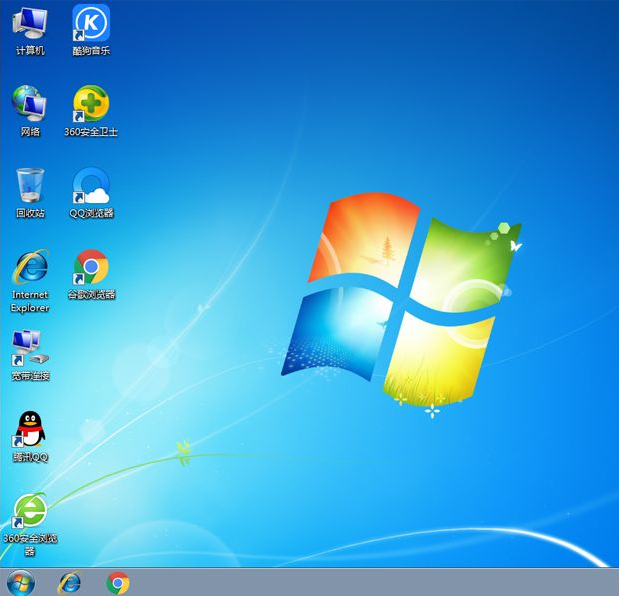Open the Windows Start menu orb

21,583
